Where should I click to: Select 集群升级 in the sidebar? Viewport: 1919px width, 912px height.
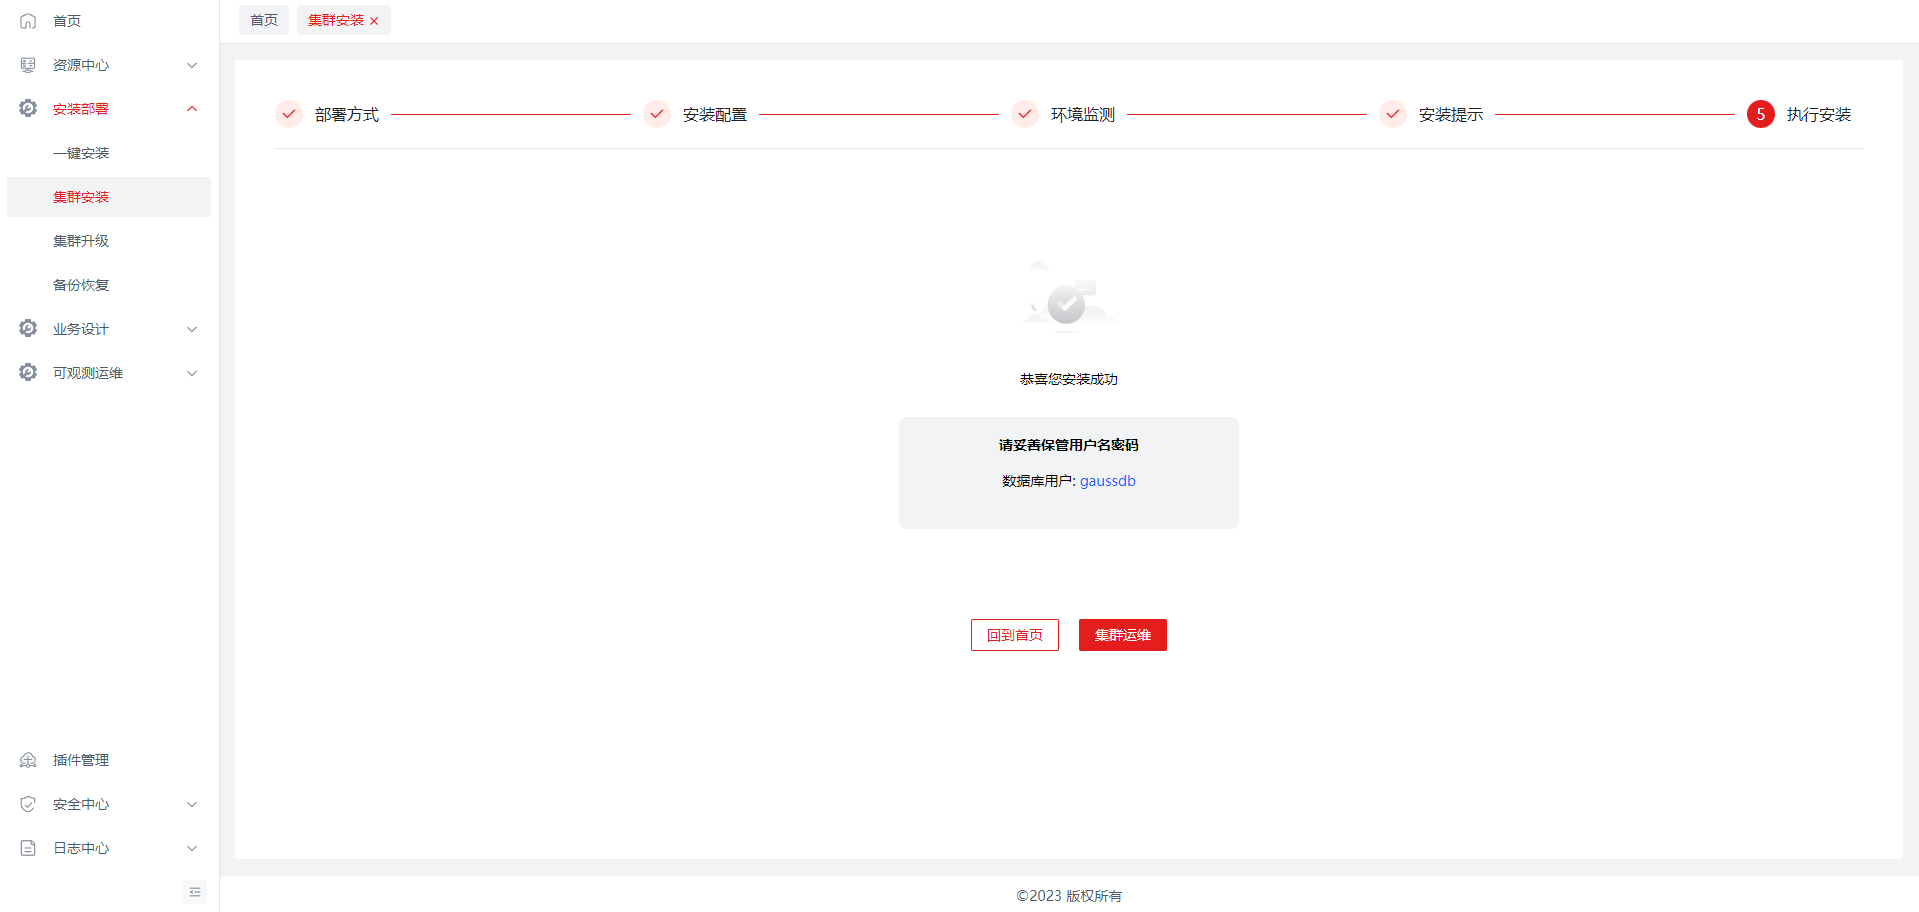[81, 241]
